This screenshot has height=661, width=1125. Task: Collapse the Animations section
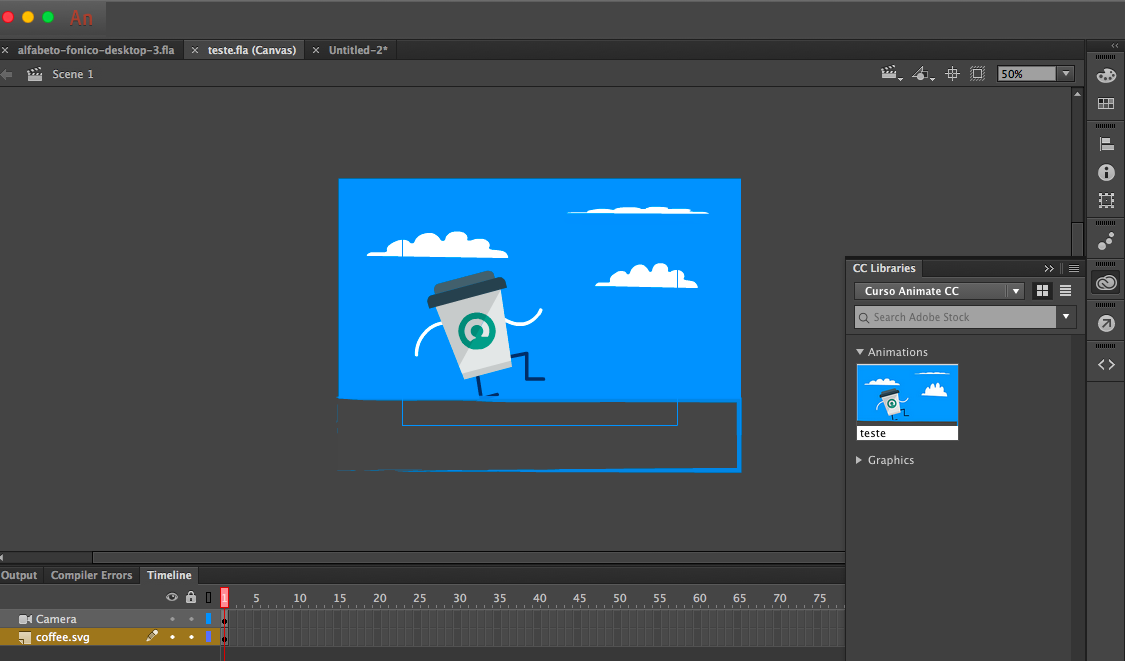pos(860,352)
